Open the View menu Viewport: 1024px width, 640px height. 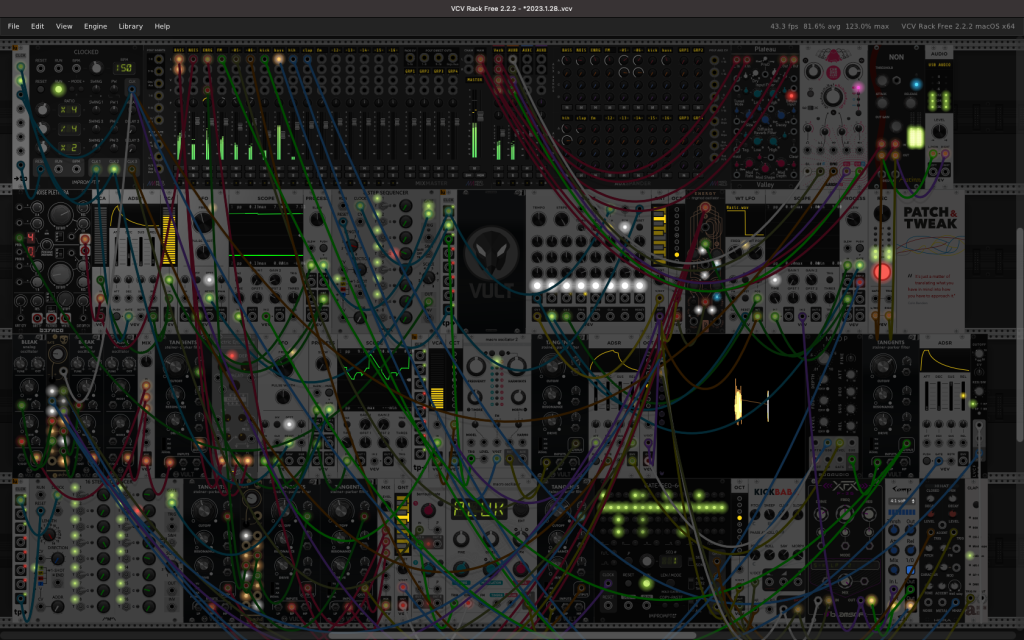coord(64,26)
